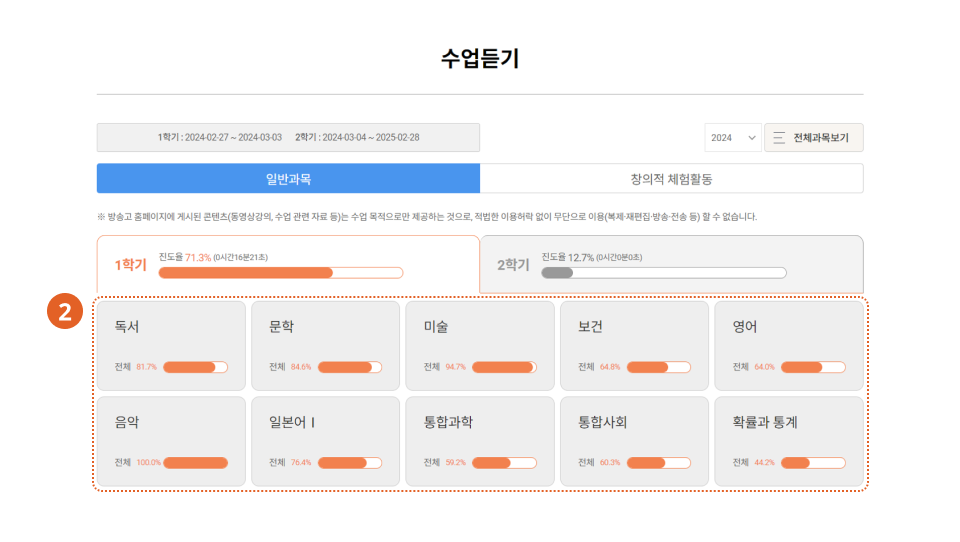Click the 전체과목보기 button
Viewport: 960px width, 542px height.
(x=814, y=138)
